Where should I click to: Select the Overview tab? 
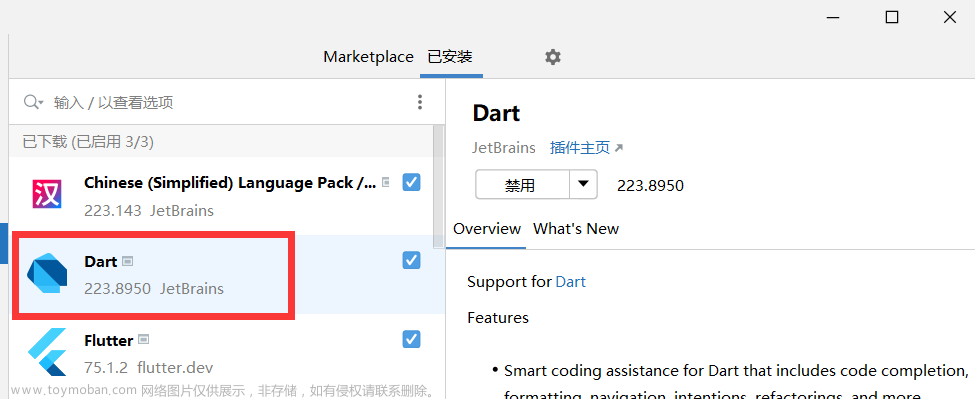click(487, 229)
